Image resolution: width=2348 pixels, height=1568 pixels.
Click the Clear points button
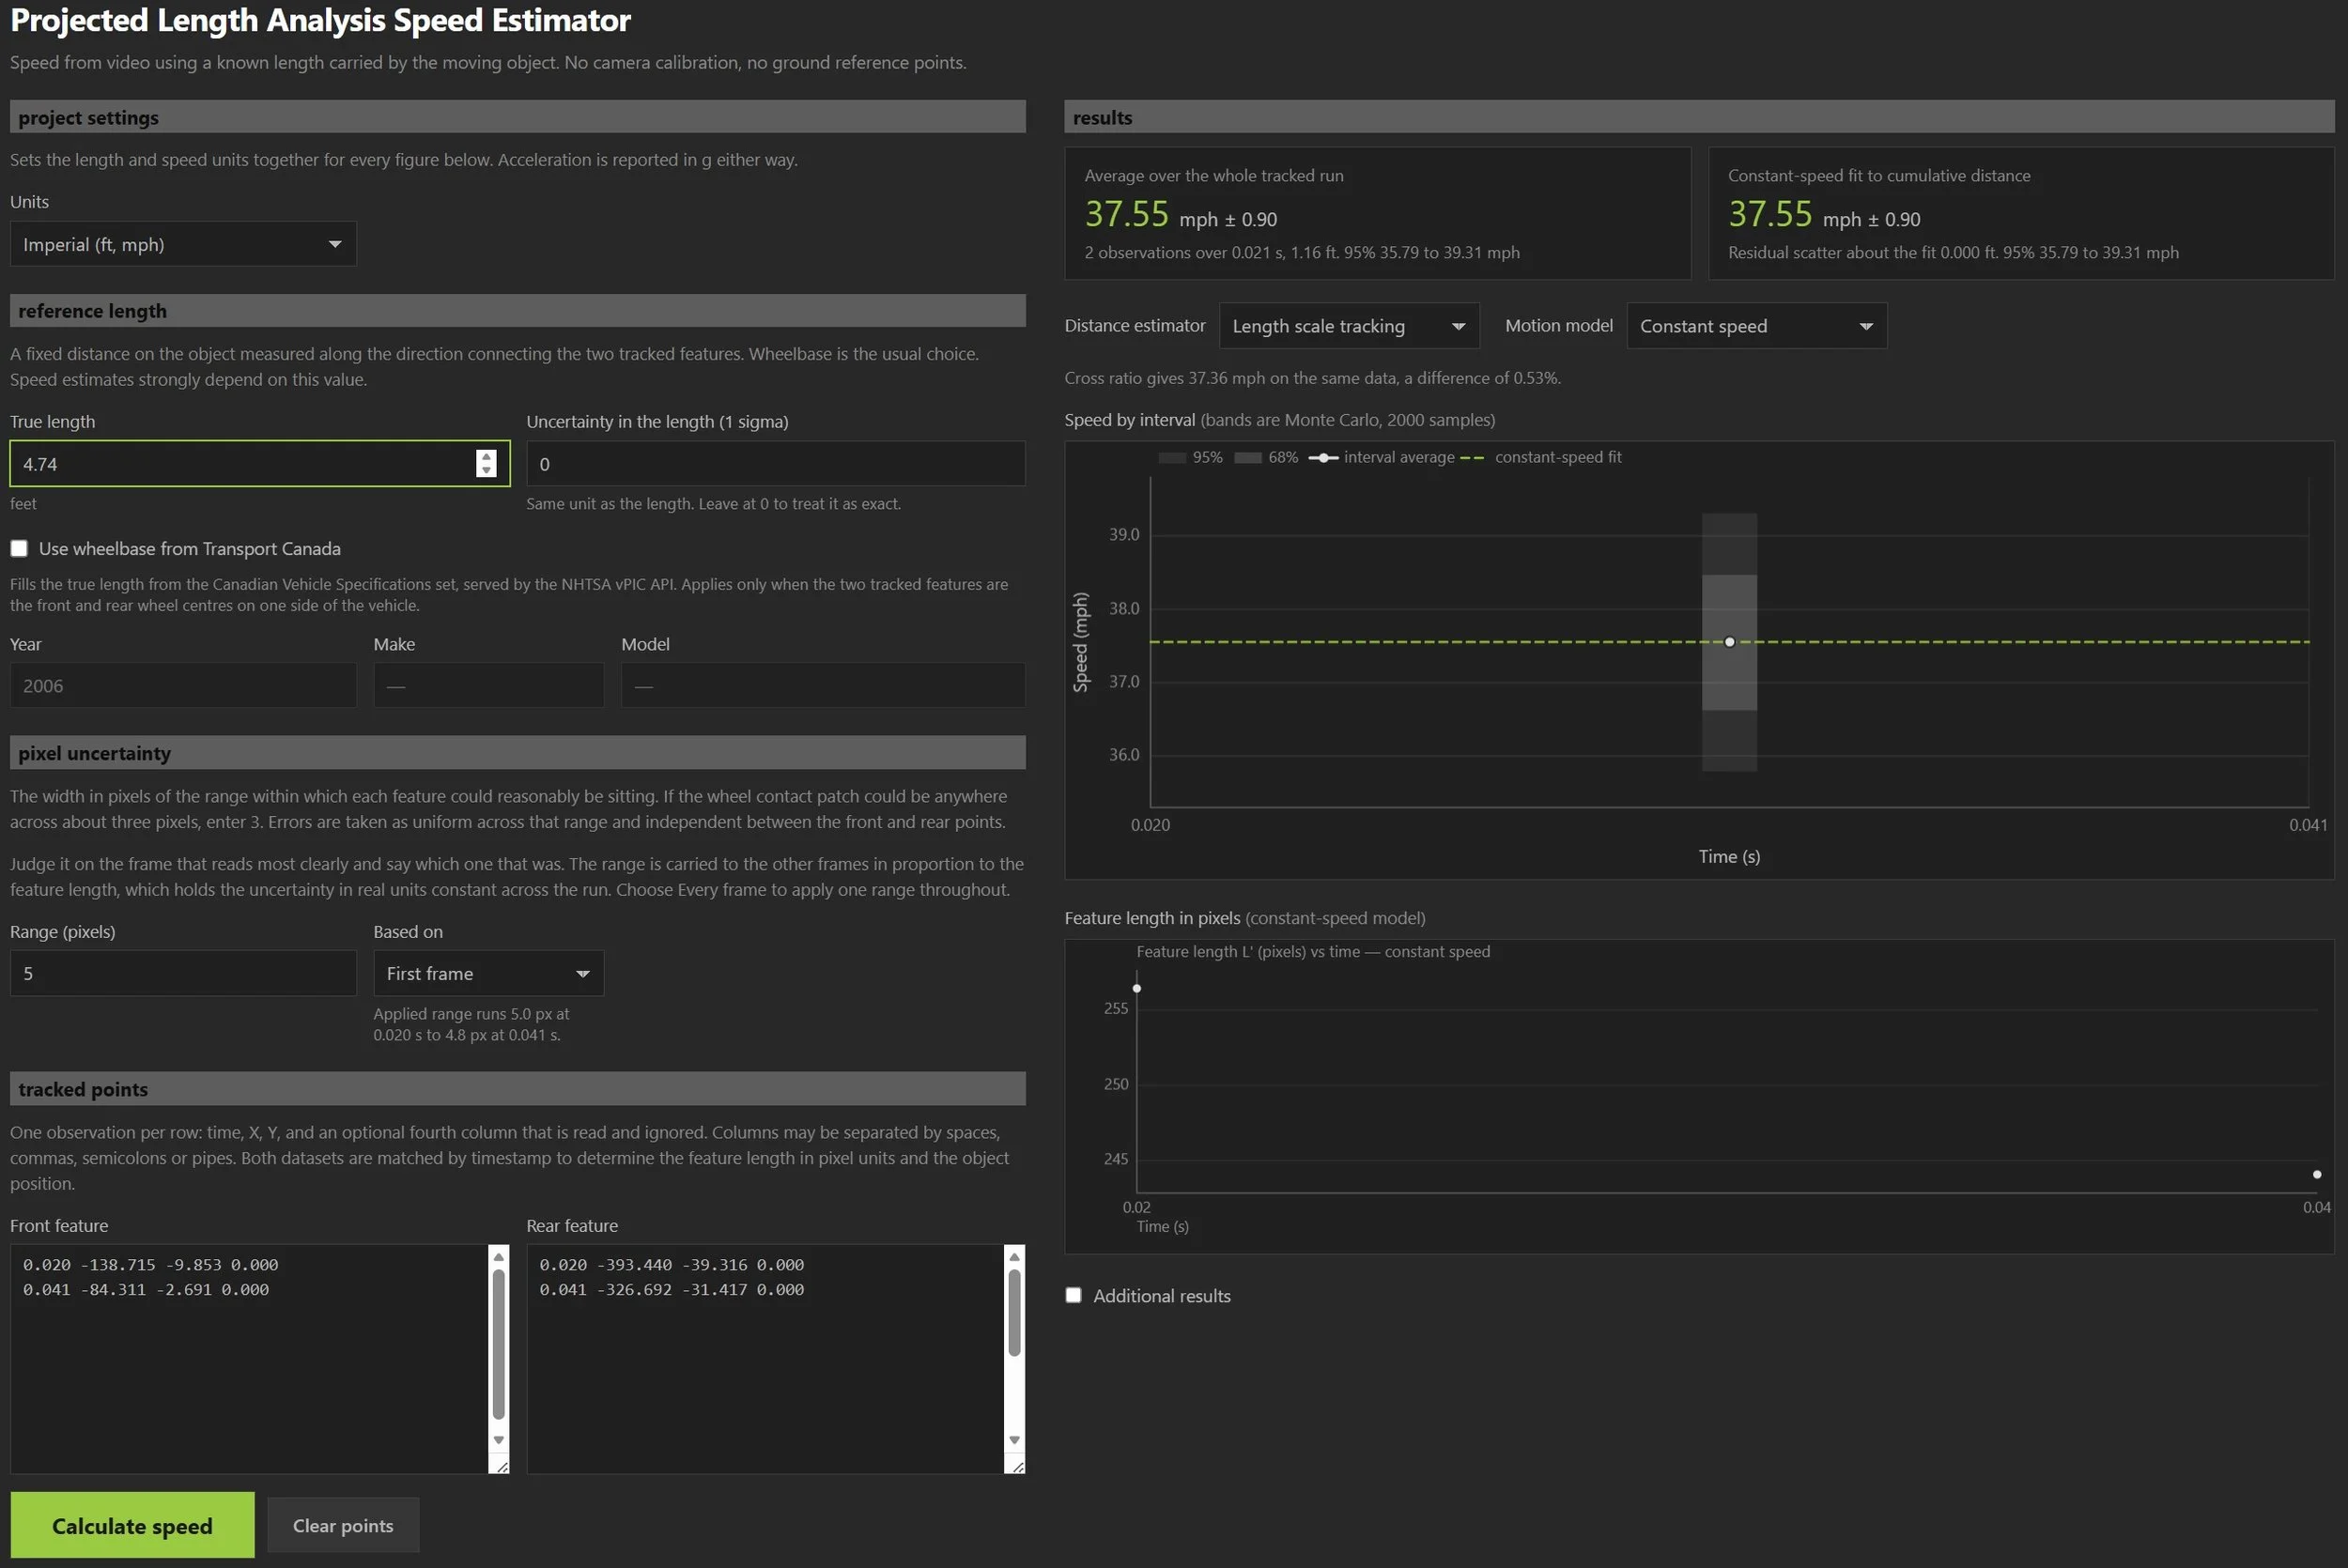pos(343,1525)
